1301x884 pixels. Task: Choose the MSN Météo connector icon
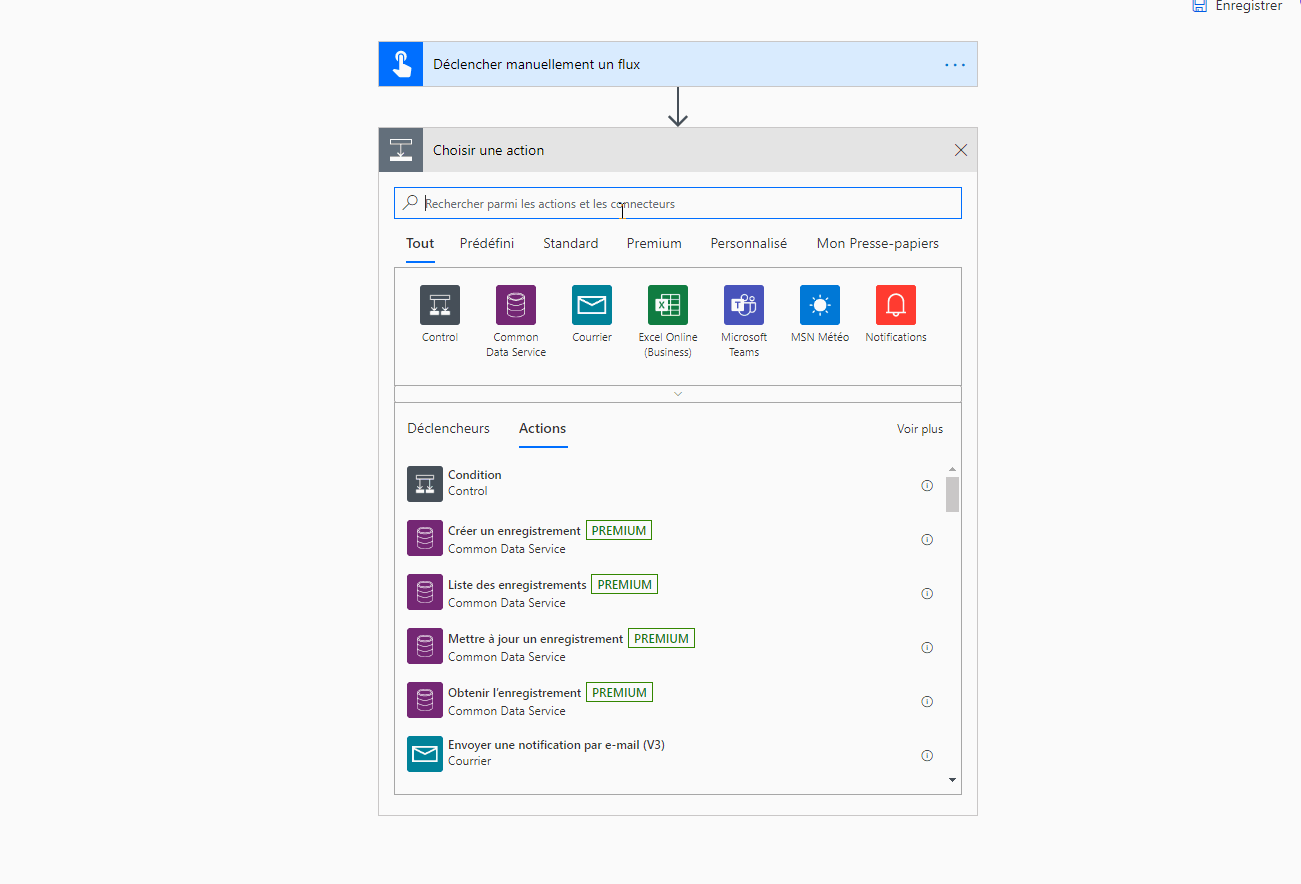820,305
